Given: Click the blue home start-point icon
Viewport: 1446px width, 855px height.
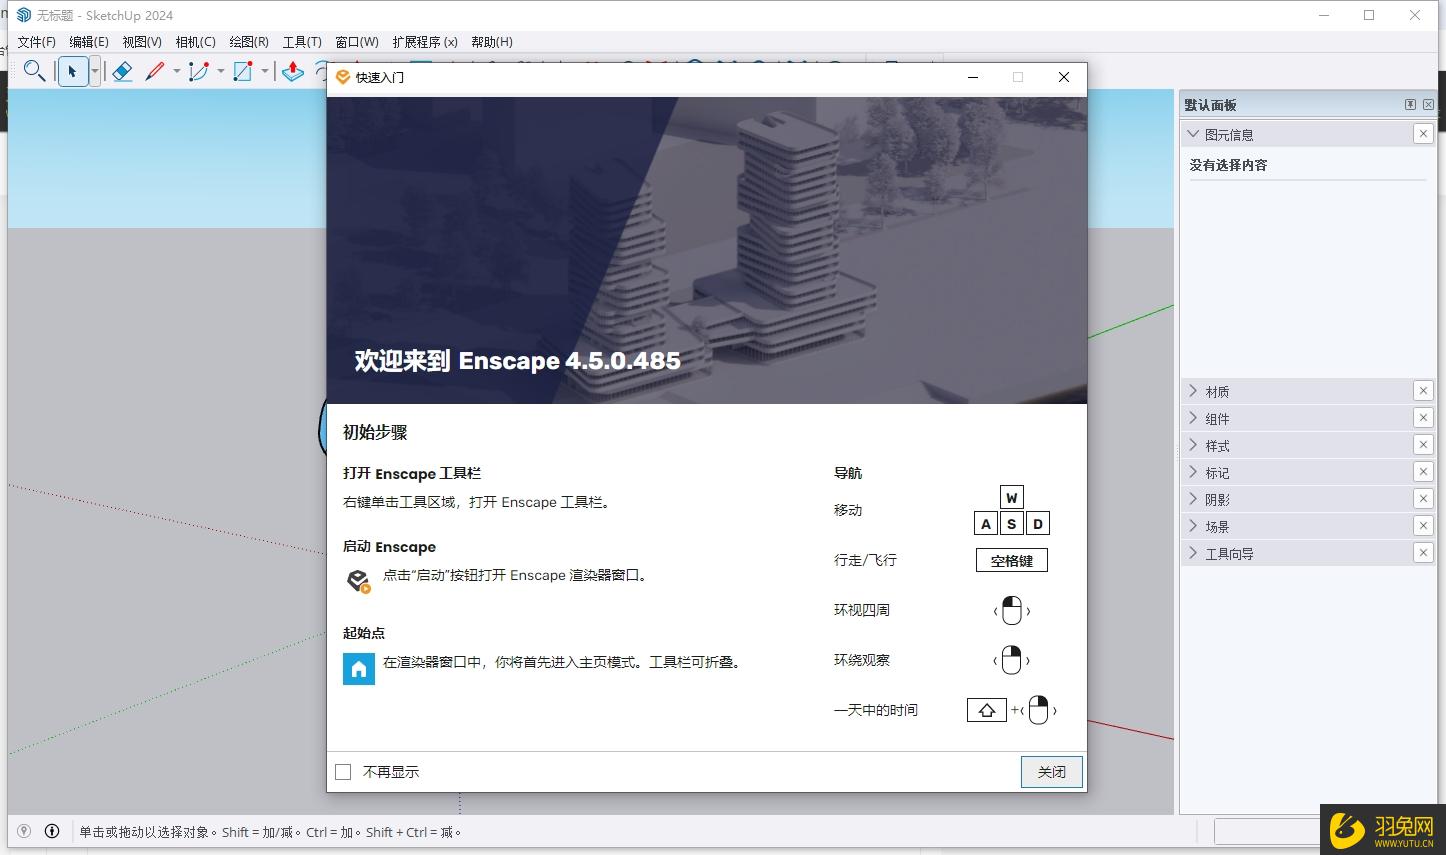Looking at the screenshot, I should (x=359, y=669).
